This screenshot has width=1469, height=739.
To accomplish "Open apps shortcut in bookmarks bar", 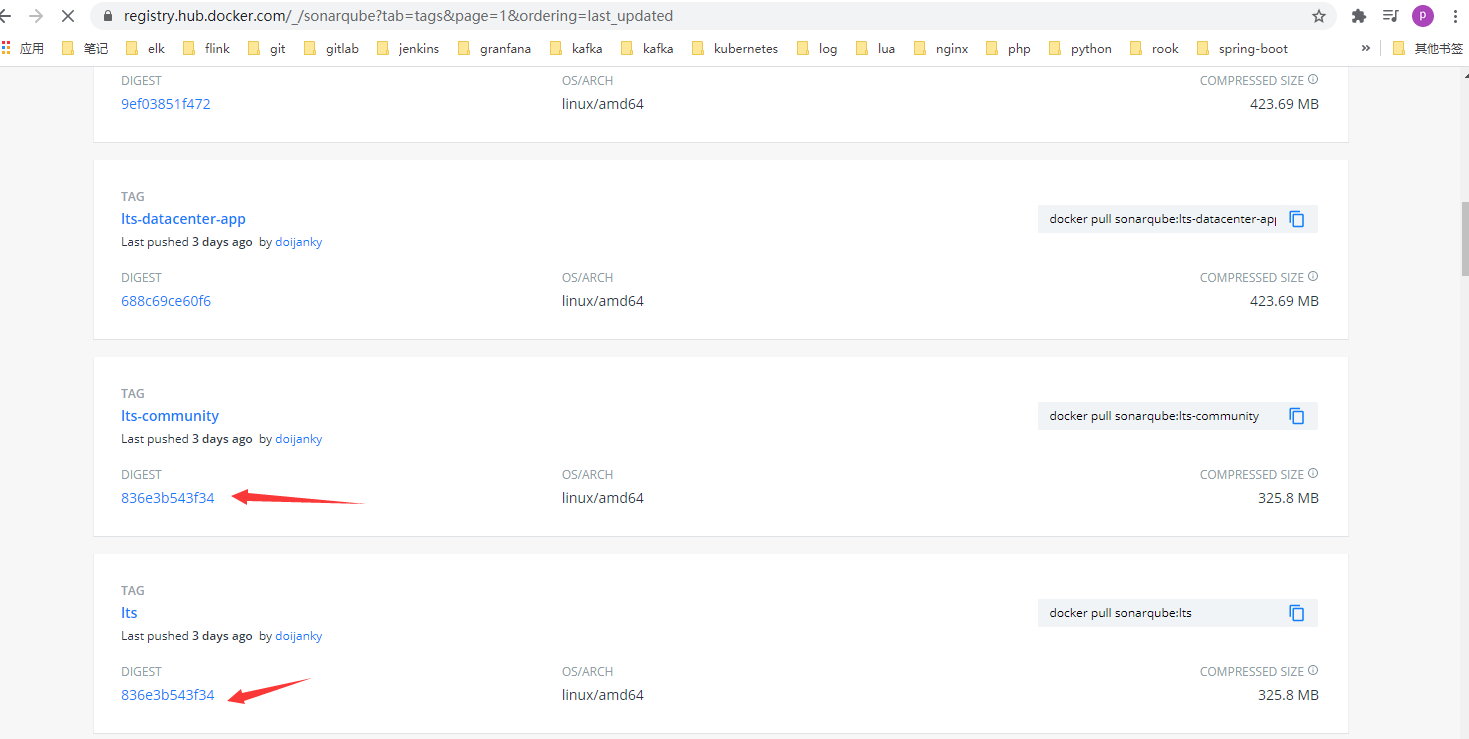I will pos(23,48).
